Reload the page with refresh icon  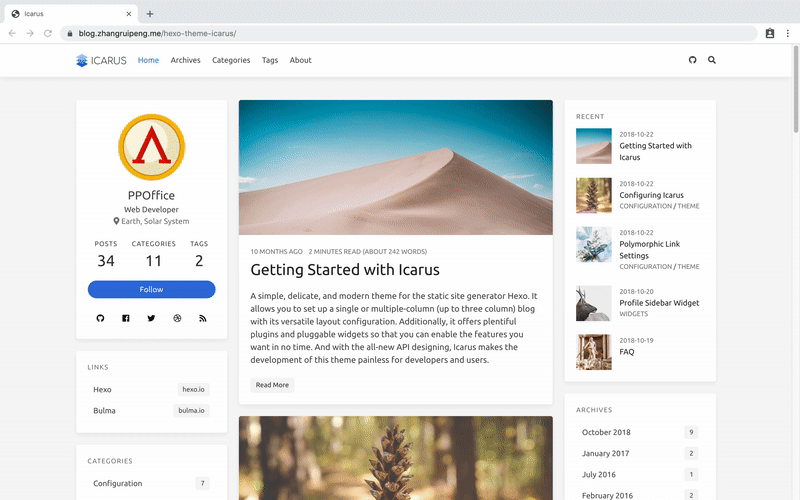coord(48,33)
